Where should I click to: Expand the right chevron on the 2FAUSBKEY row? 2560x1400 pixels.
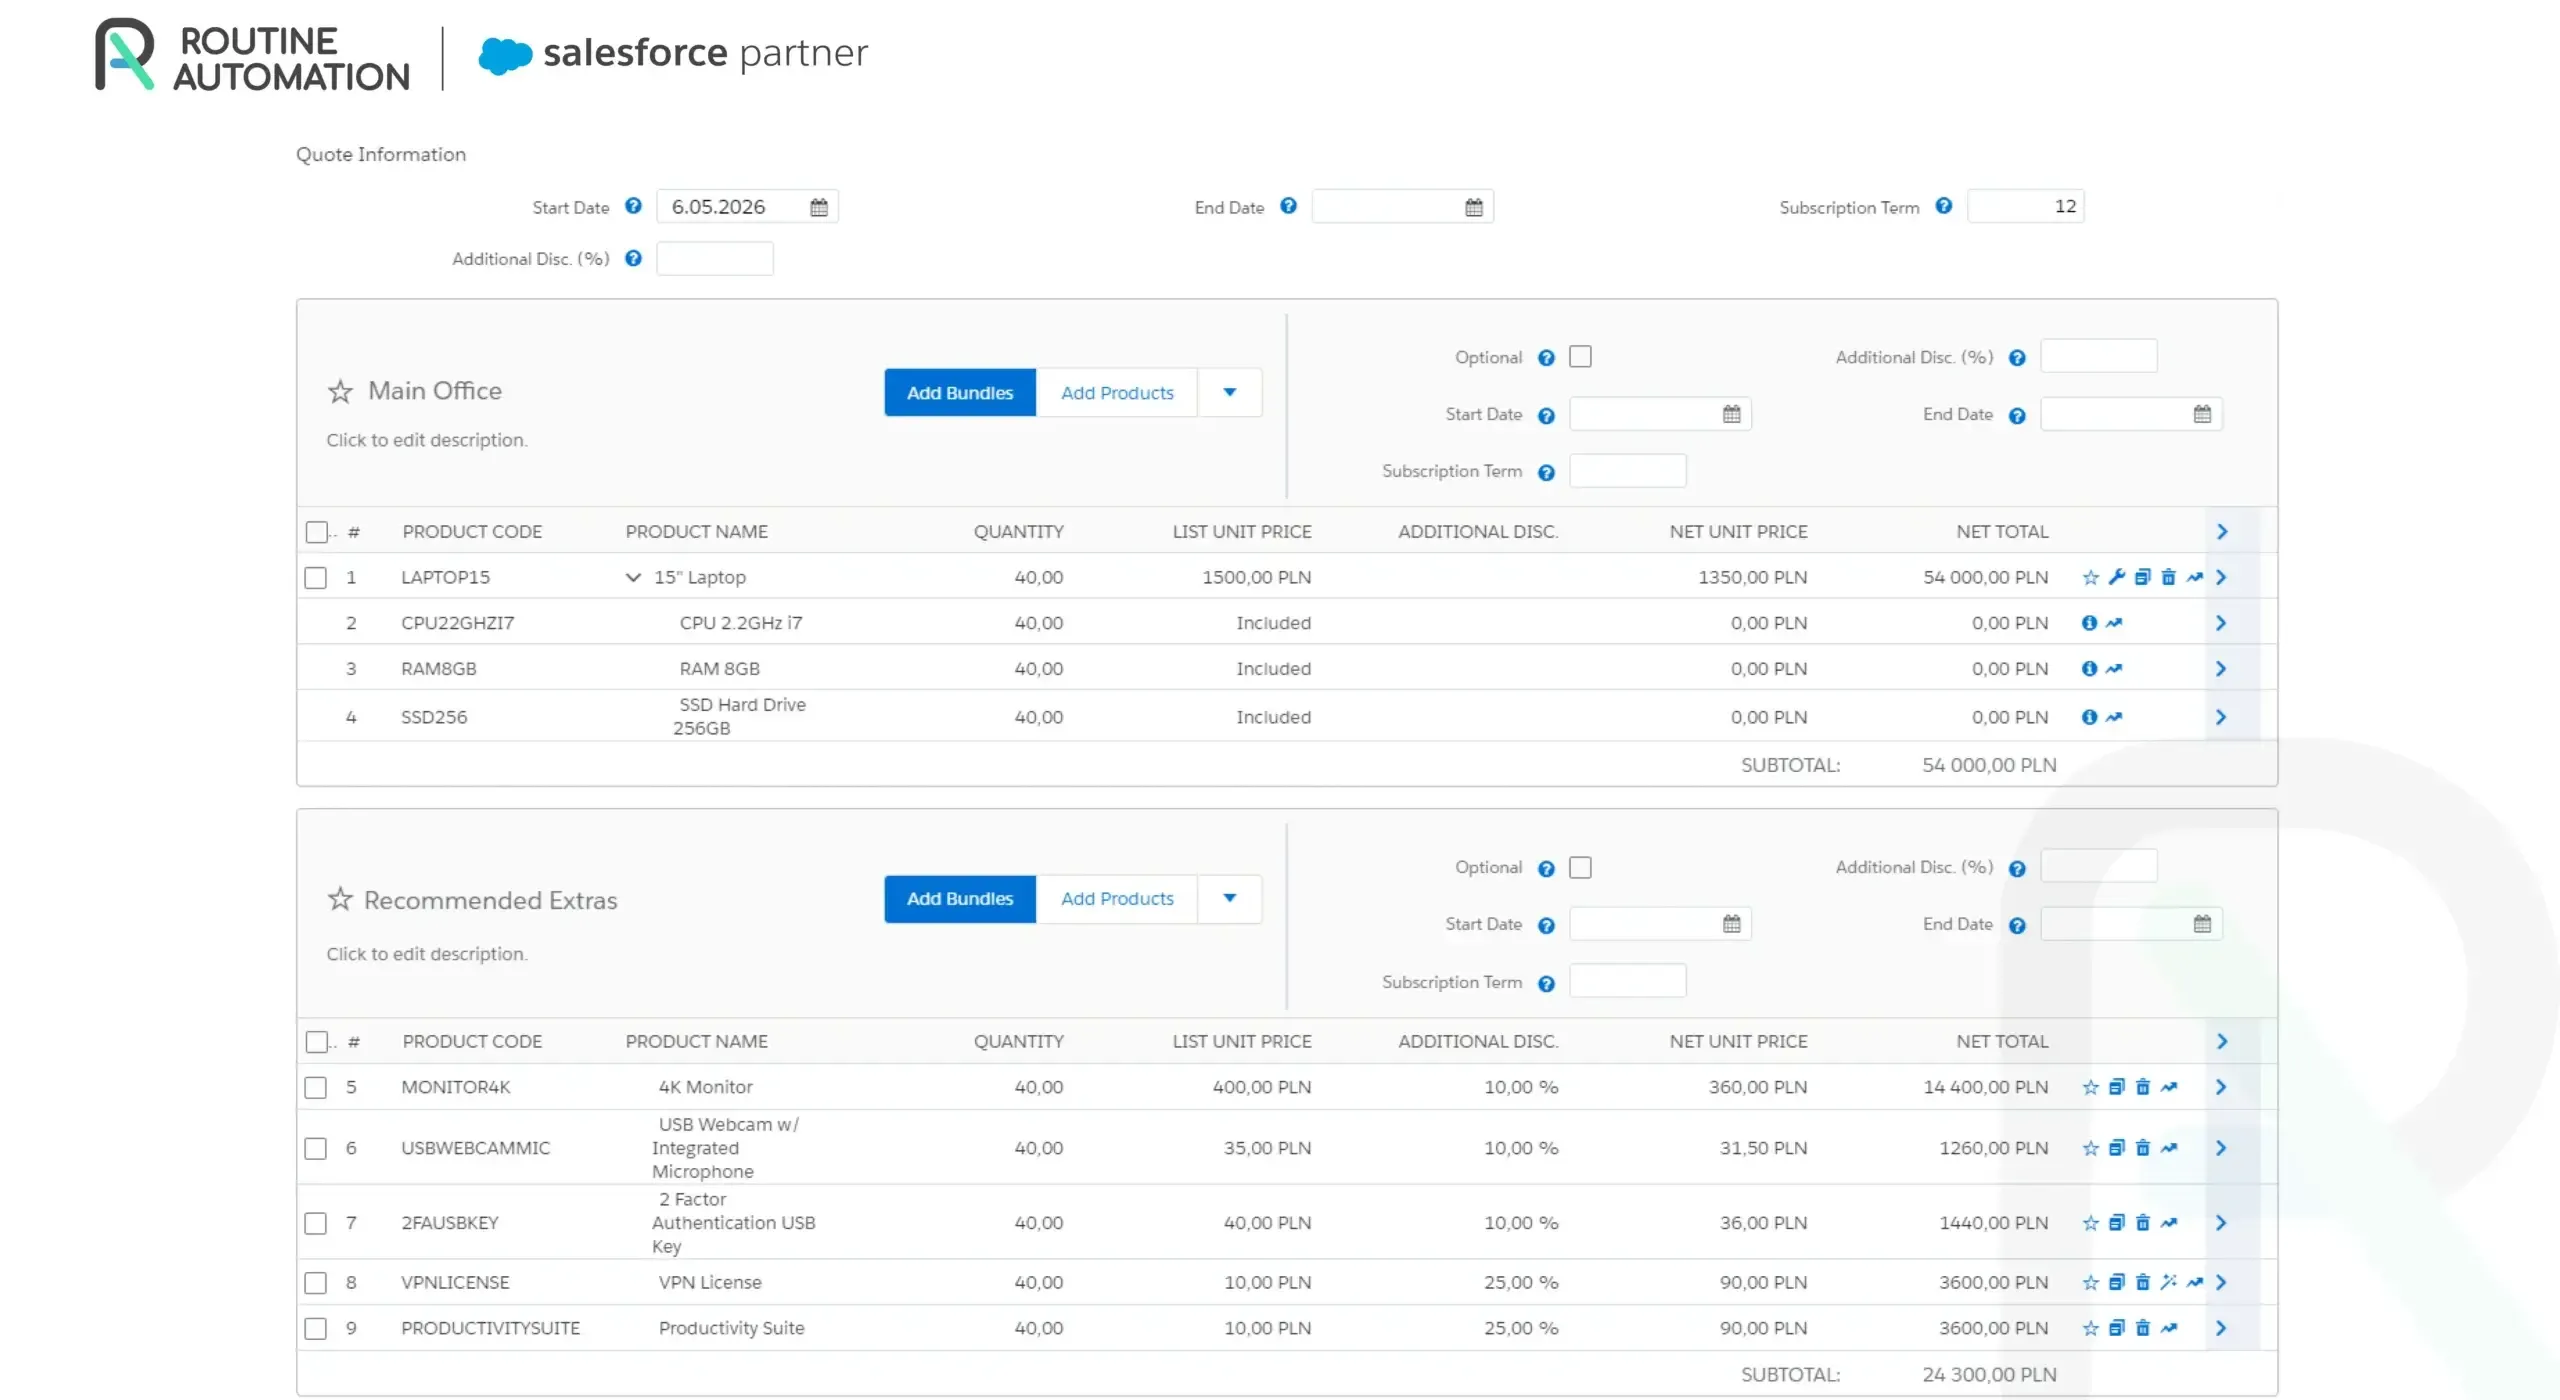point(2220,1223)
